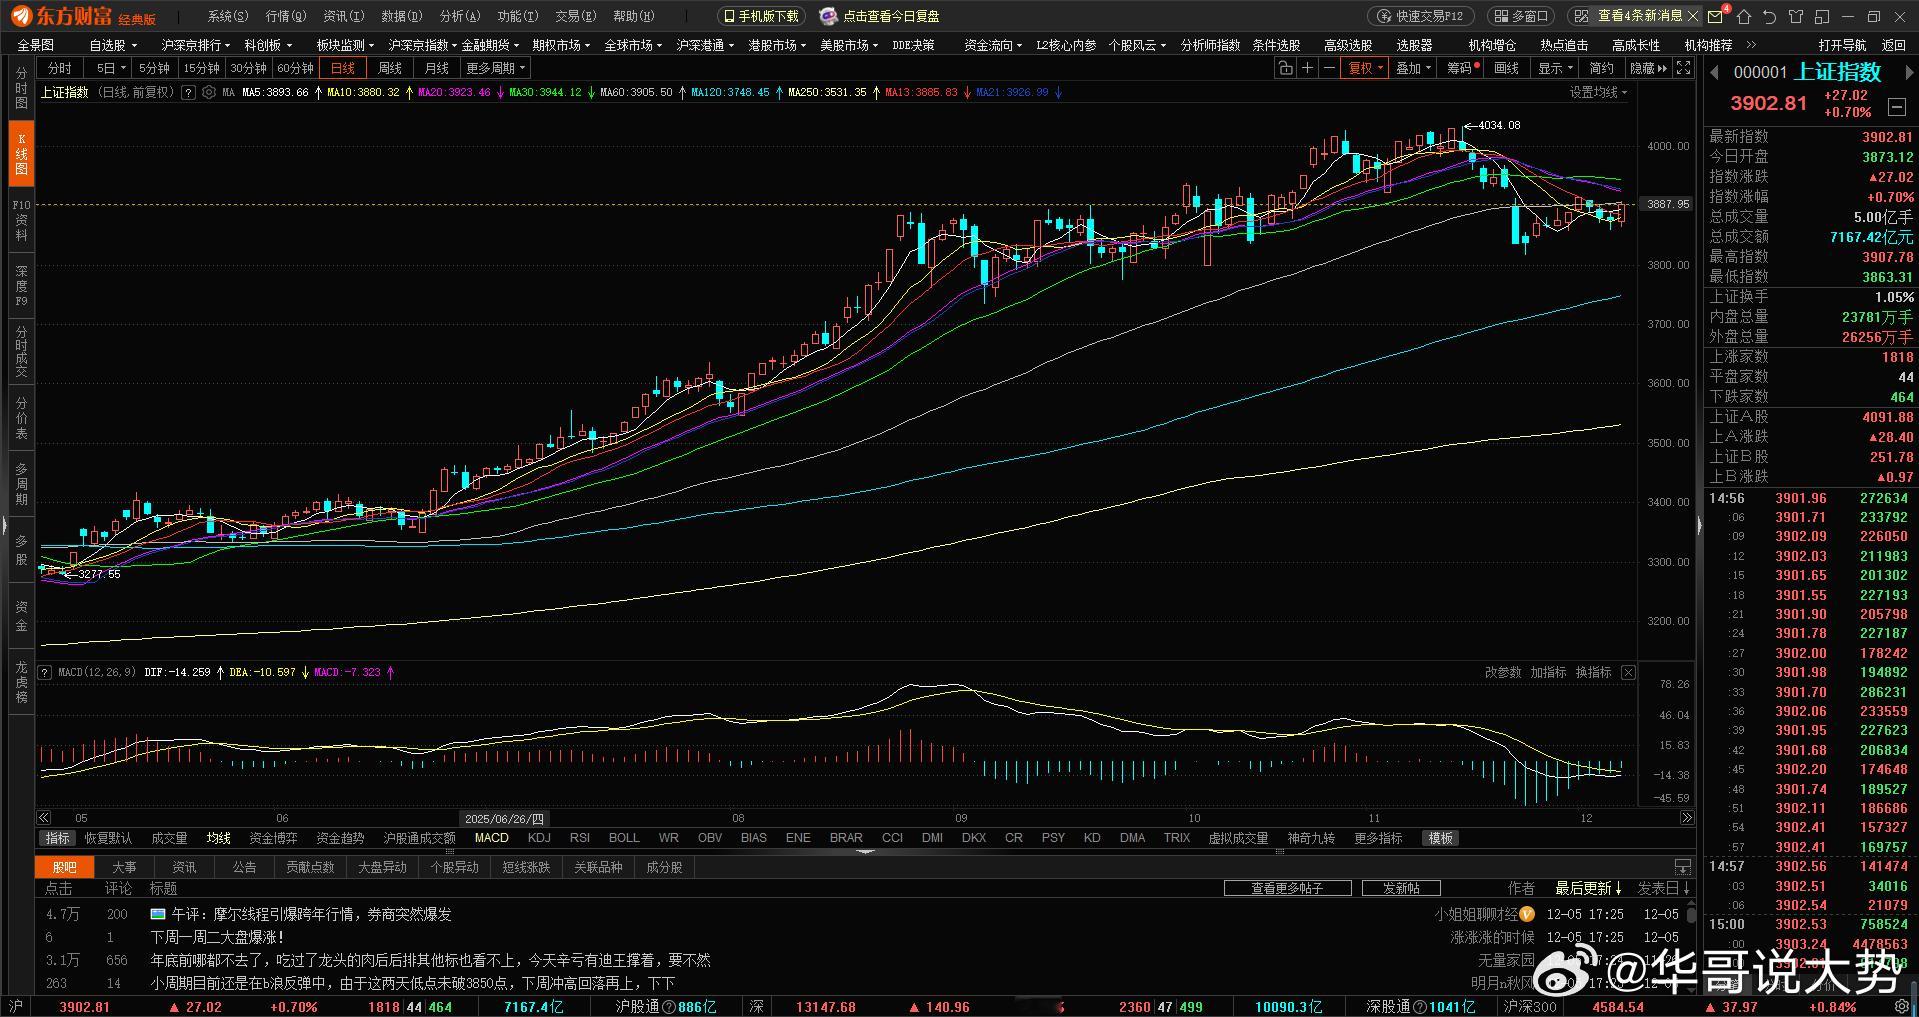
Task: Open the mail inbox envelope icon
Action: [1716, 16]
